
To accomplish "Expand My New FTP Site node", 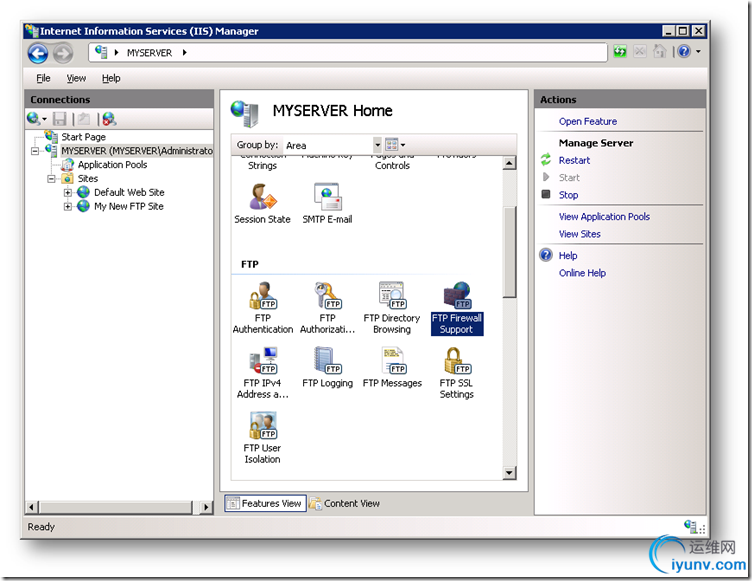I will pos(68,207).
